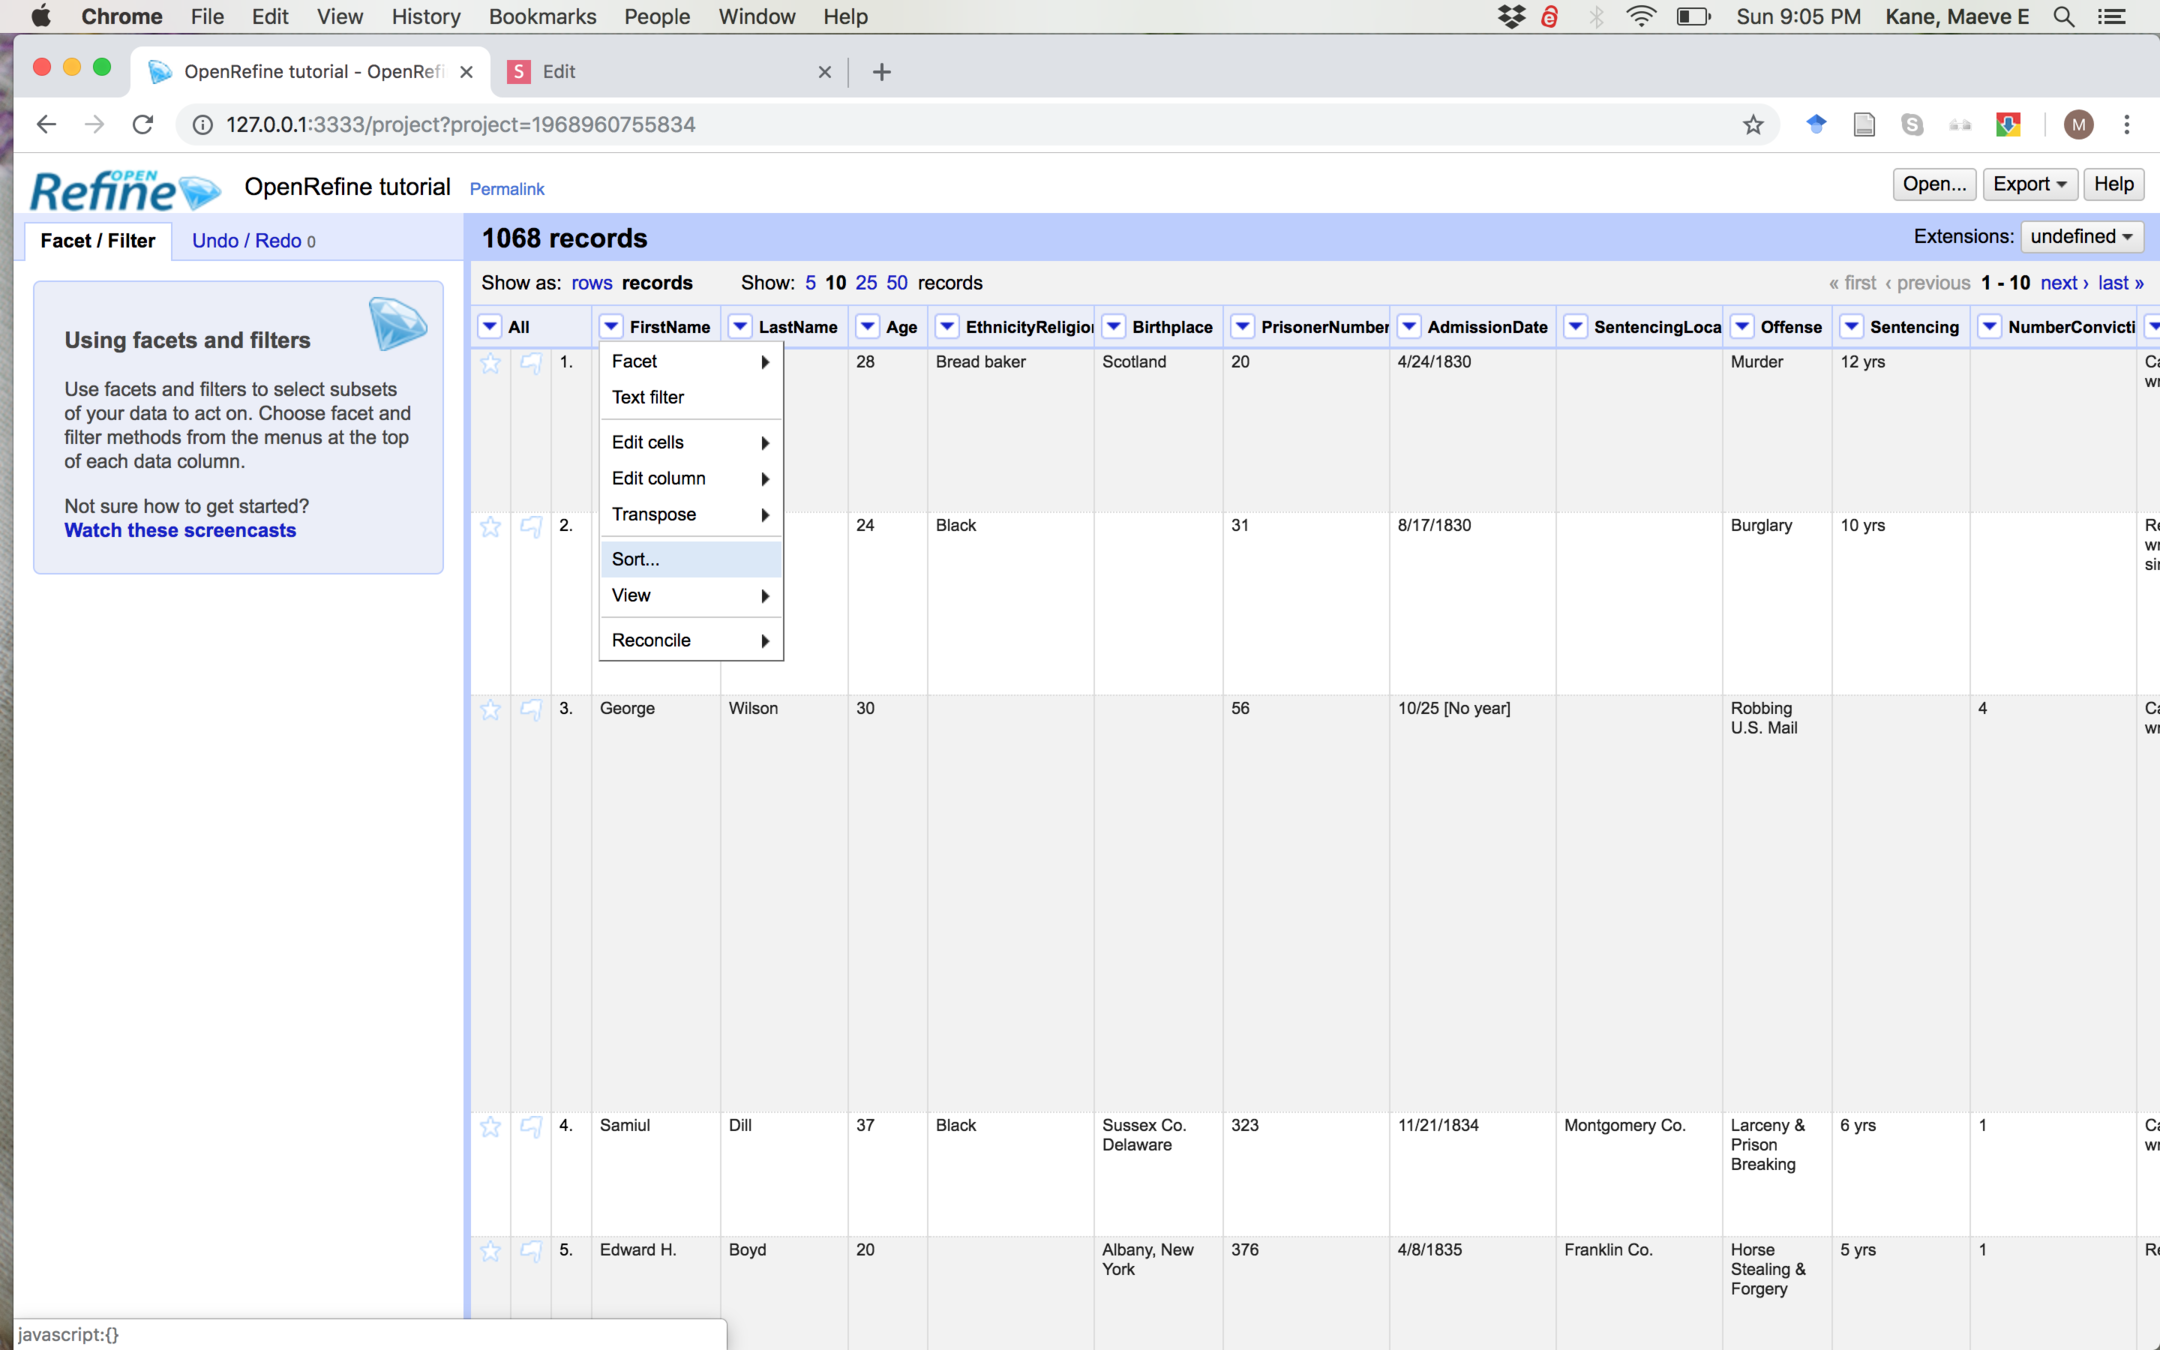Viewport: 2160px width, 1350px height.
Task: Choose Sort... from column menu
Action: pos(636,559)
